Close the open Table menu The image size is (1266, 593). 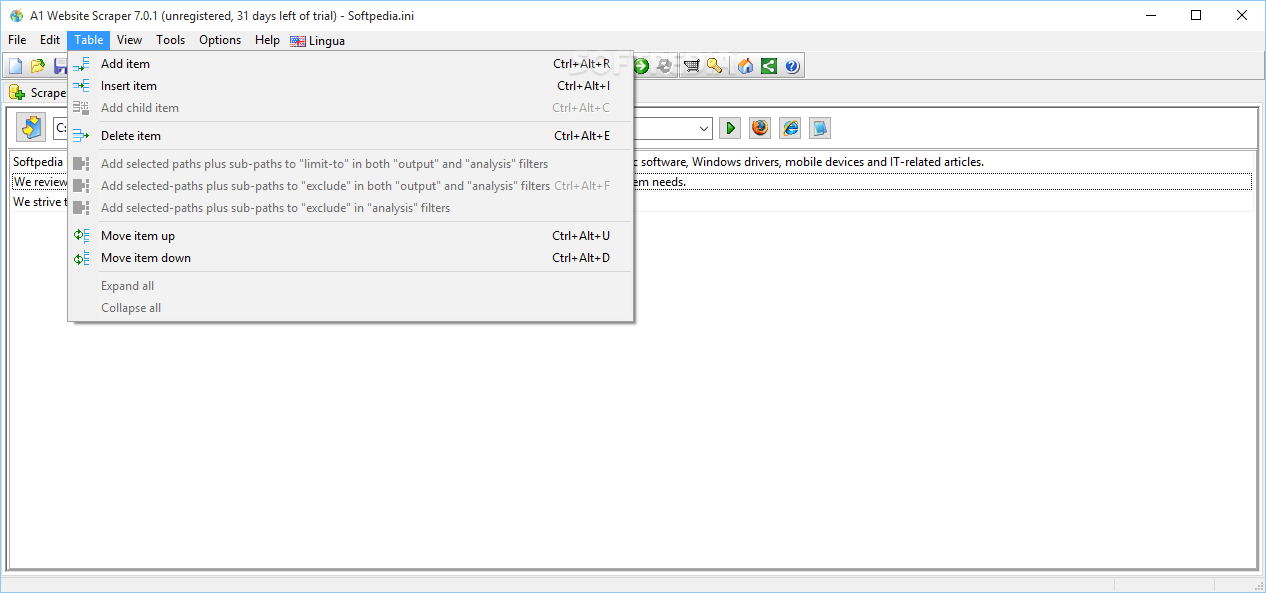(89, 40)
